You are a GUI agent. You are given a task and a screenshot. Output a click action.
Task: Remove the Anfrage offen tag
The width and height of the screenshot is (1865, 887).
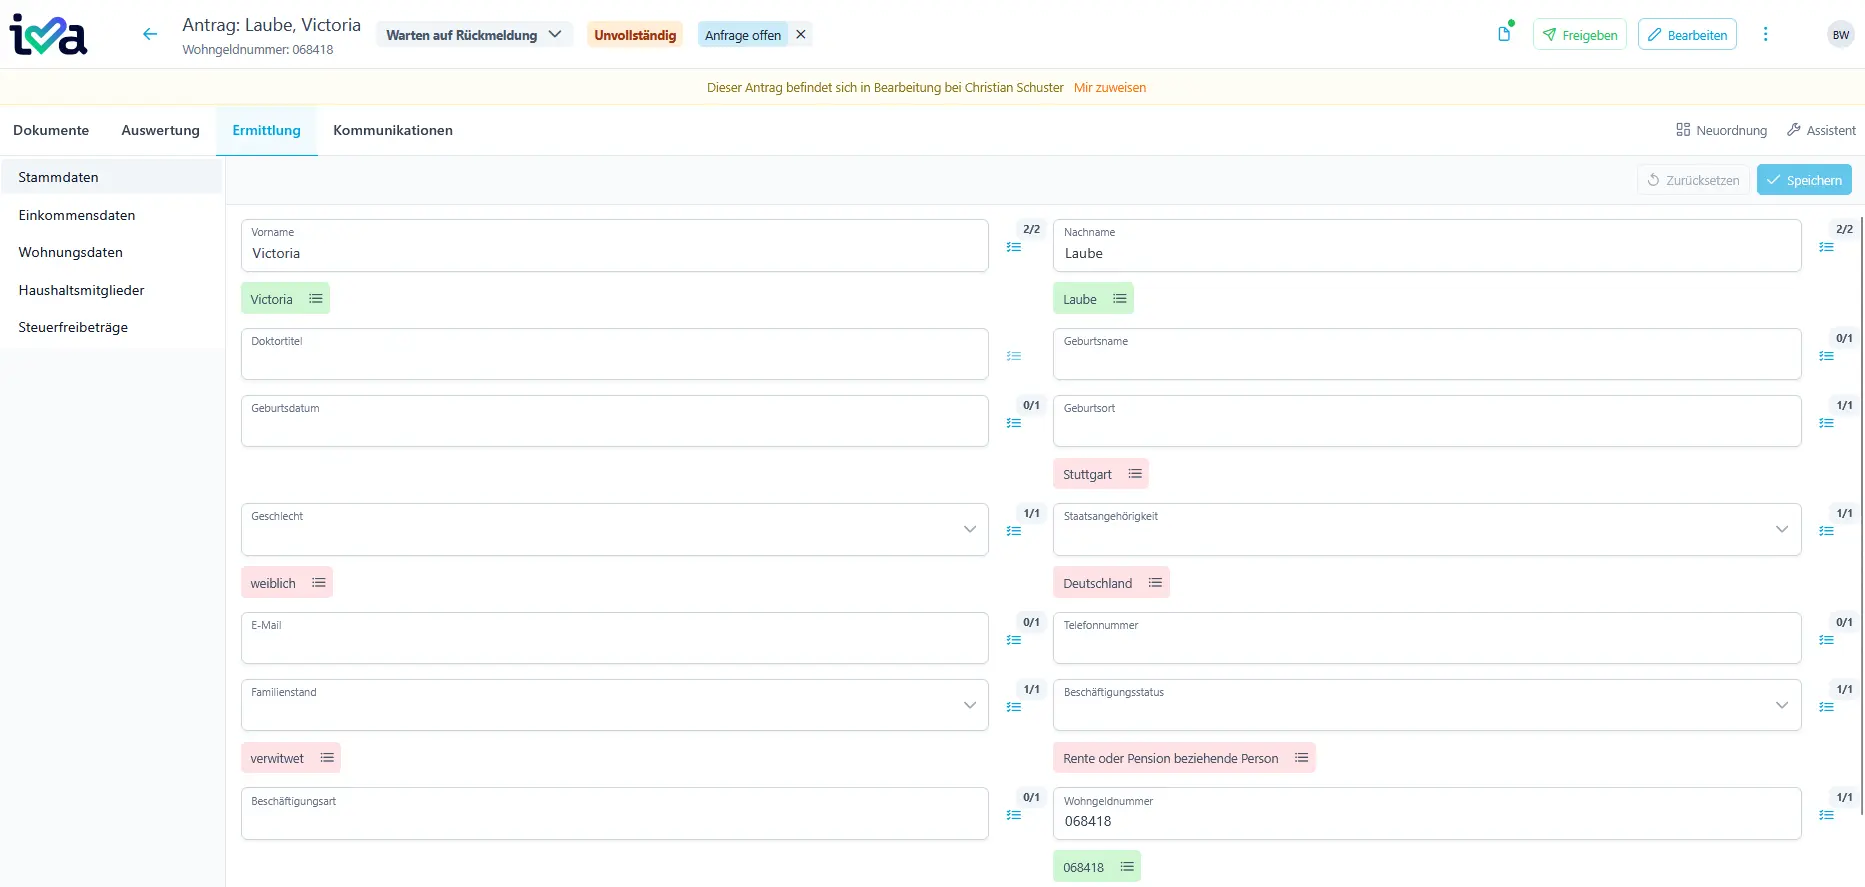(x=801, y=34)
